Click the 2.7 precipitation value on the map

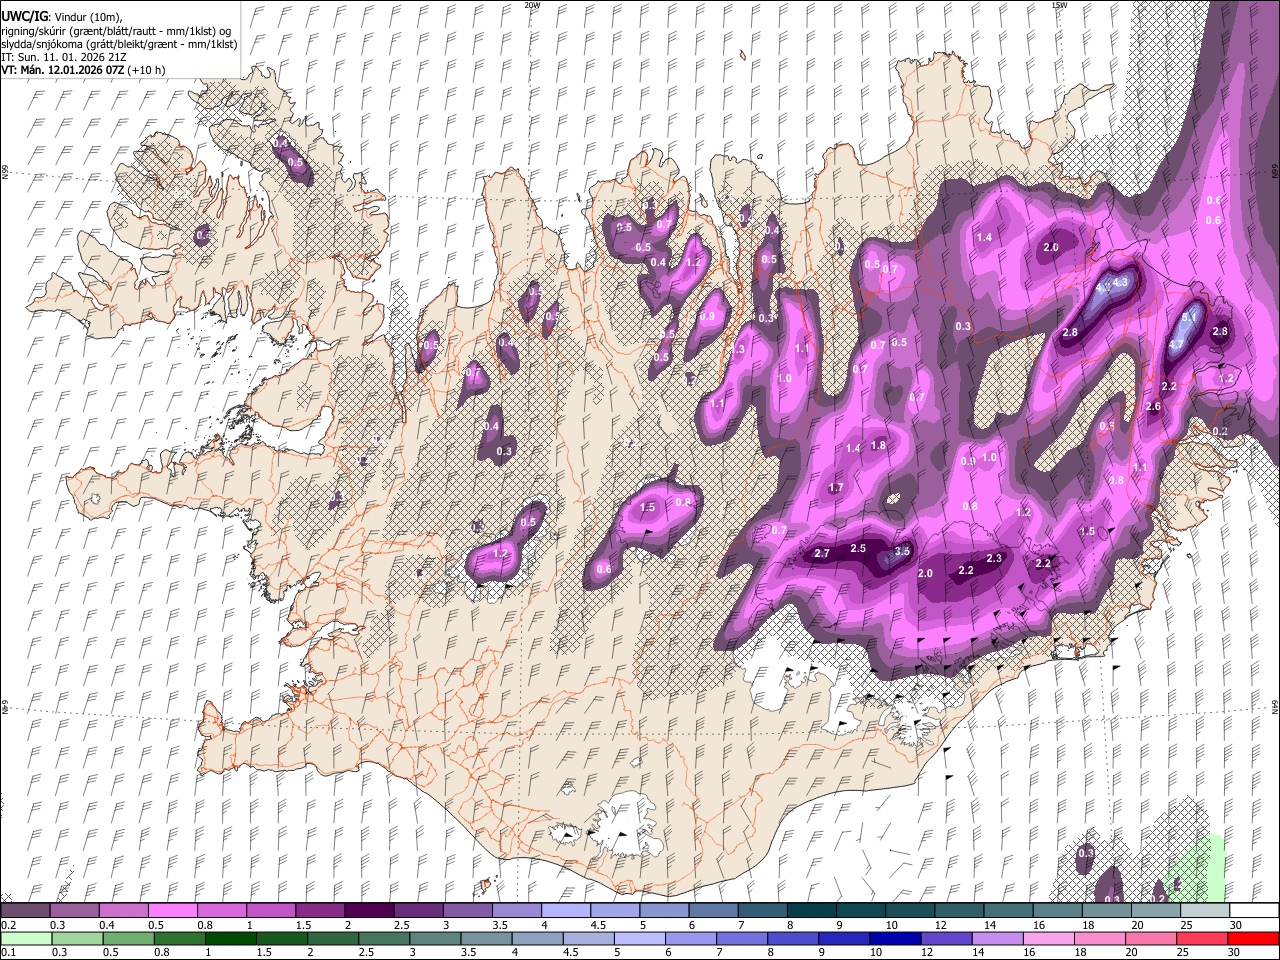[822, 554]
